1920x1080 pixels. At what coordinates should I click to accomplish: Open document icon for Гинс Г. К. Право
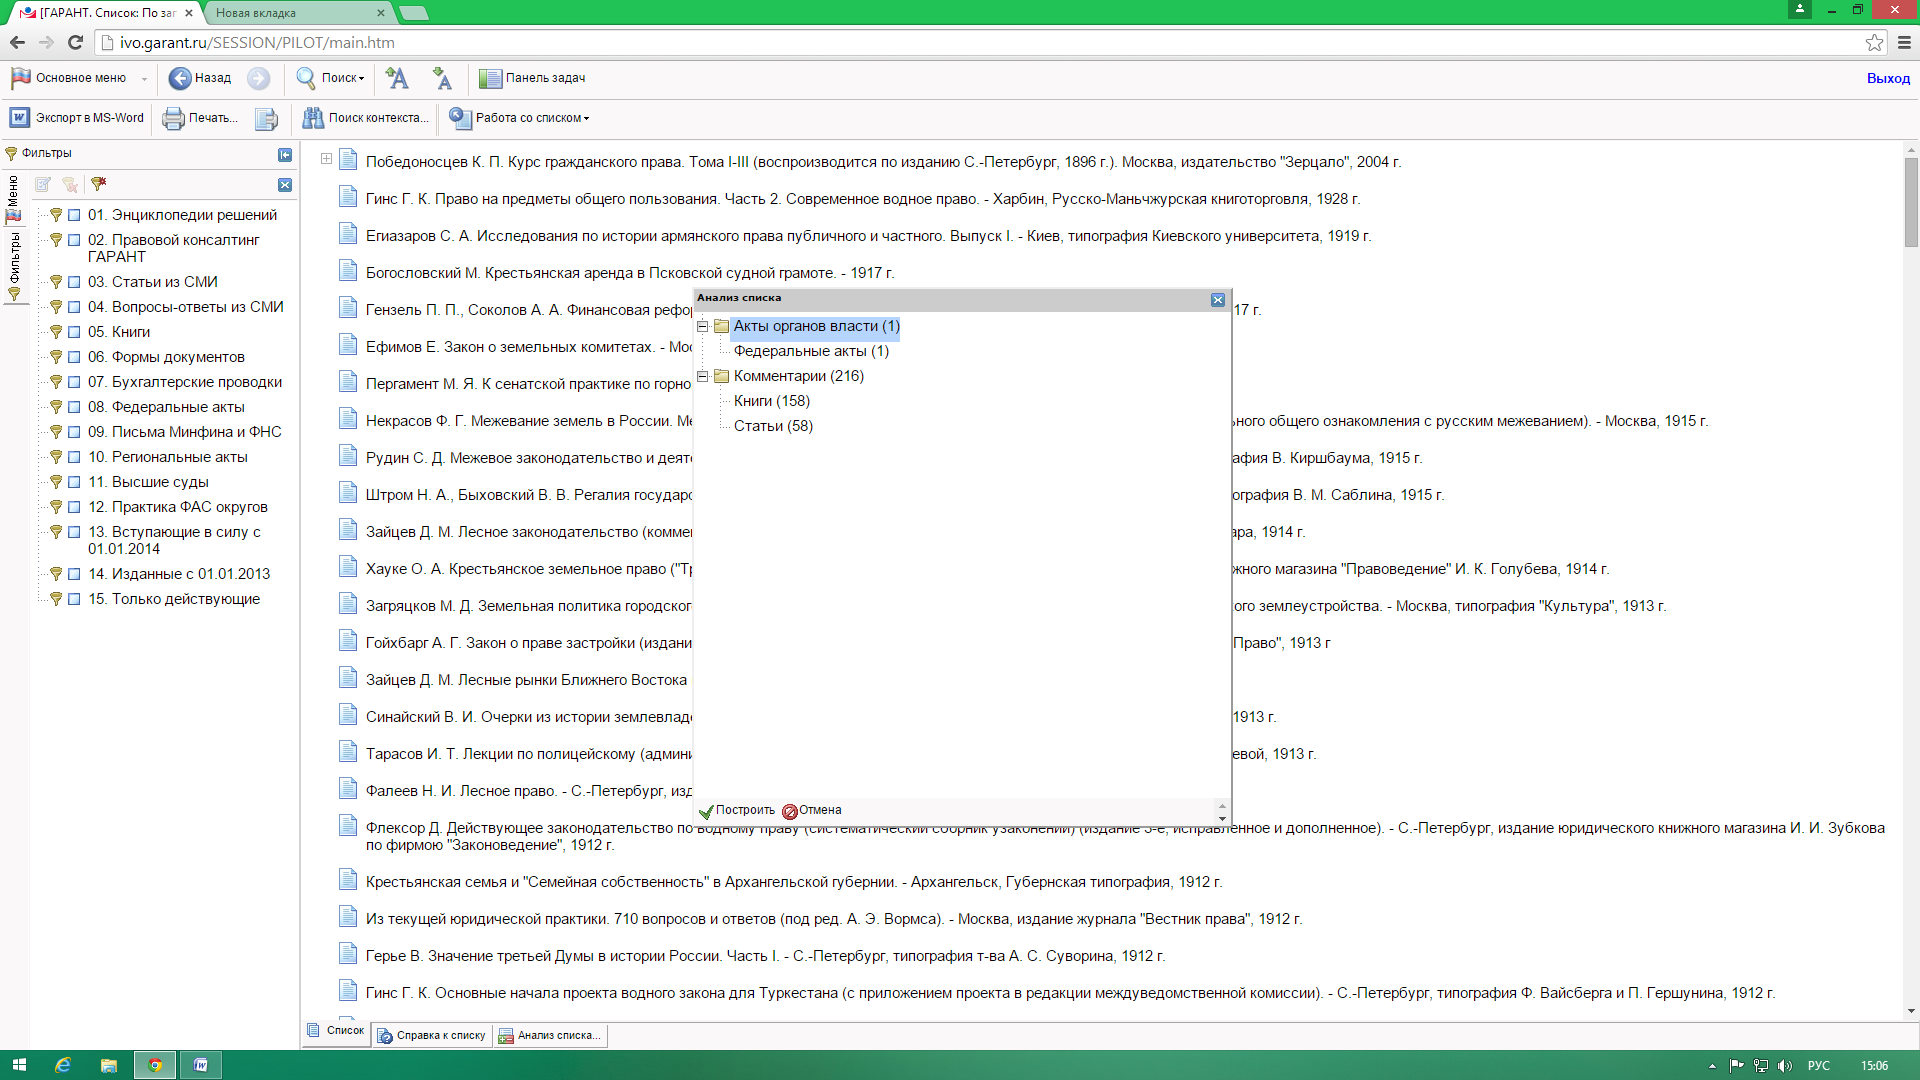[x=348, y=197]
